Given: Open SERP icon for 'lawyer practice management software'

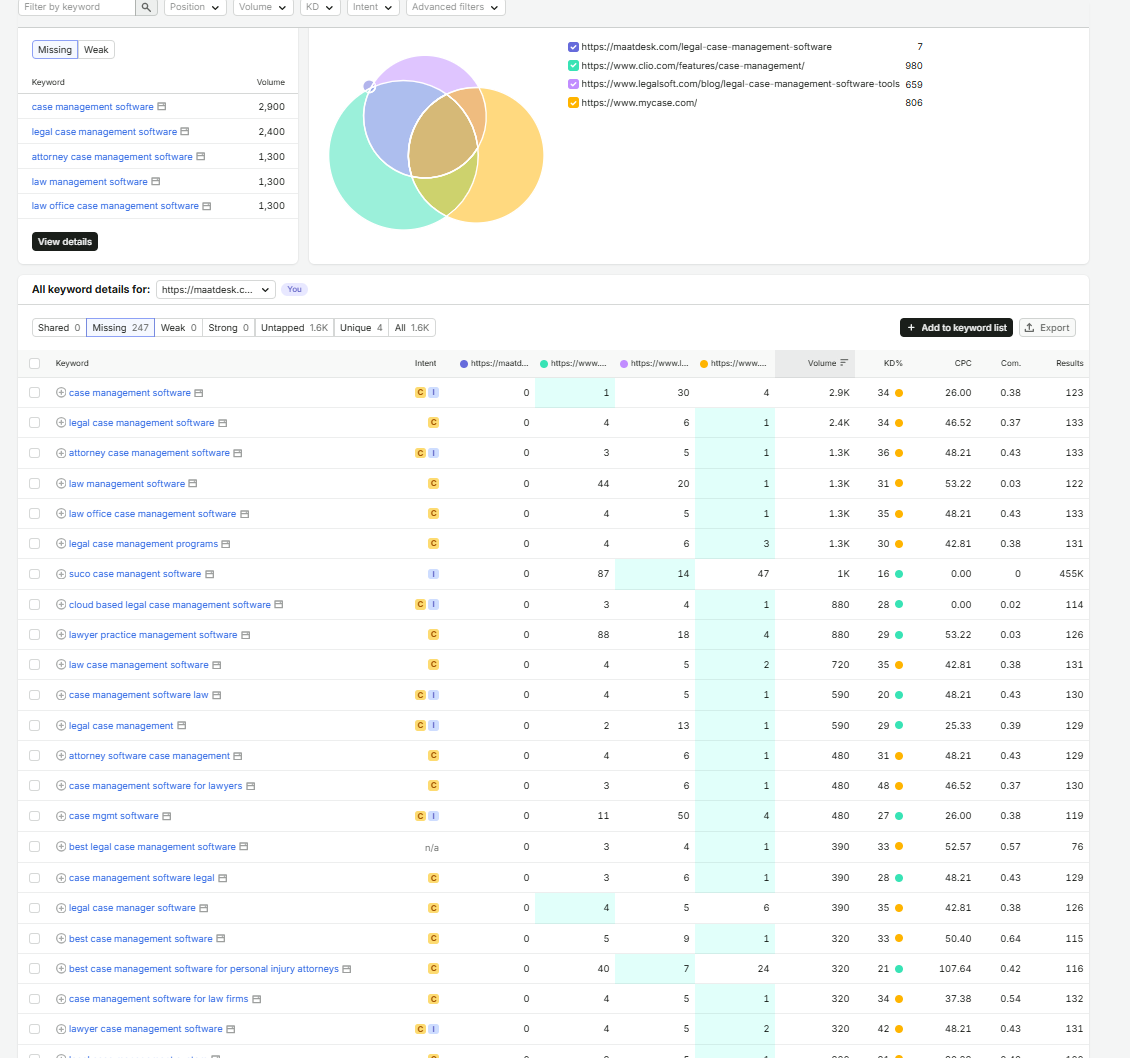Looking at the screenshot, I should point(246,635).
